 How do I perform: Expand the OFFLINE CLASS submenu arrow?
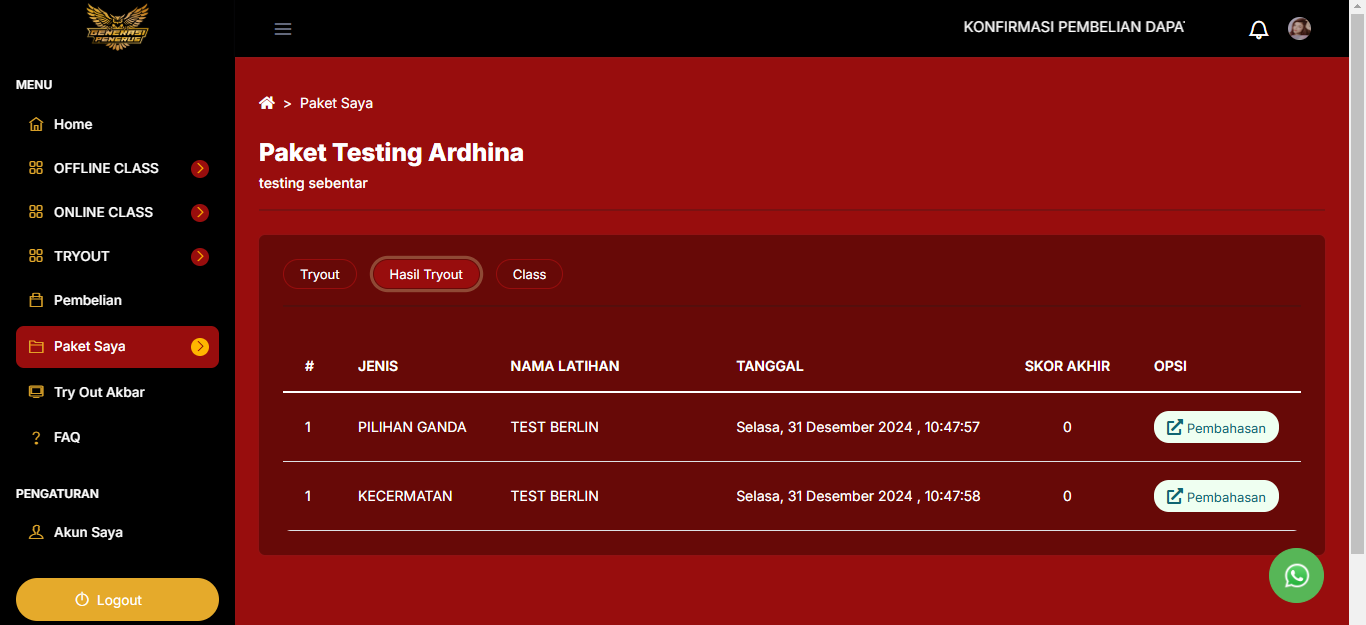[200, 168]
